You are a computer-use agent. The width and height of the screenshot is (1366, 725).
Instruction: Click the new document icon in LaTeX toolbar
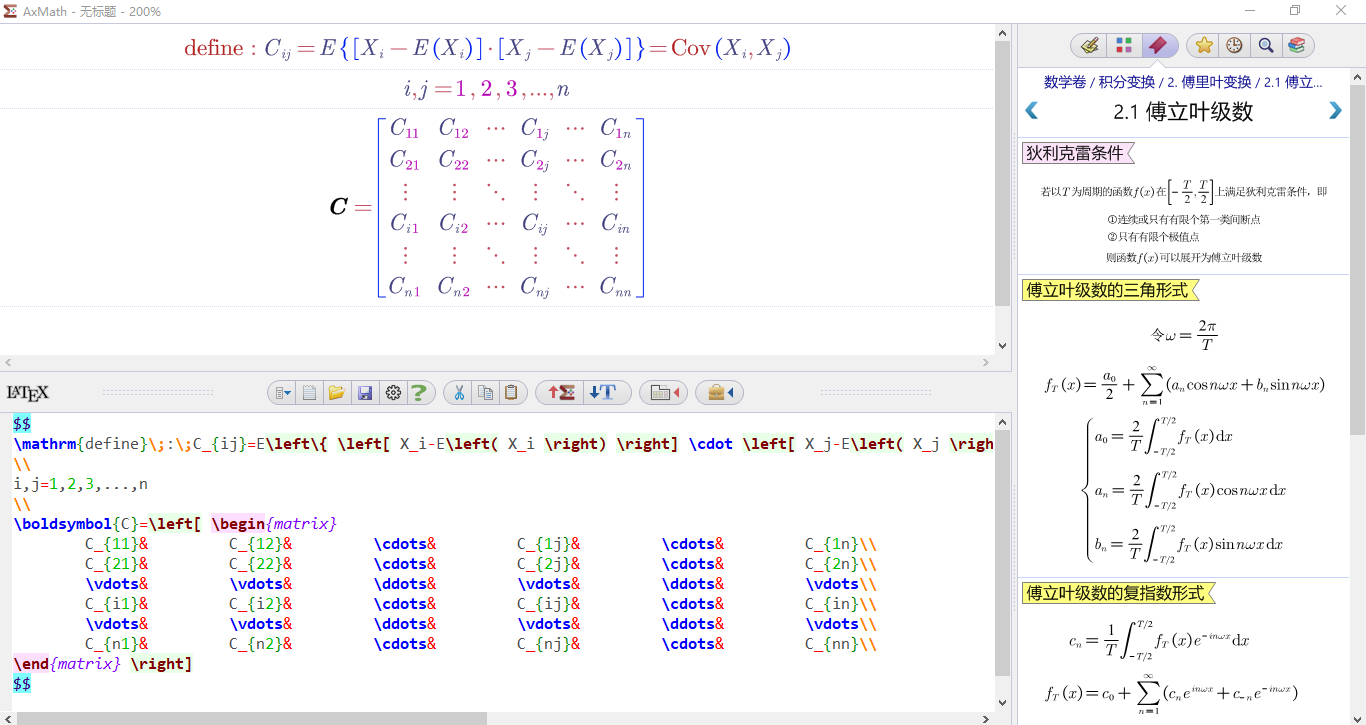tap(310, 393)
